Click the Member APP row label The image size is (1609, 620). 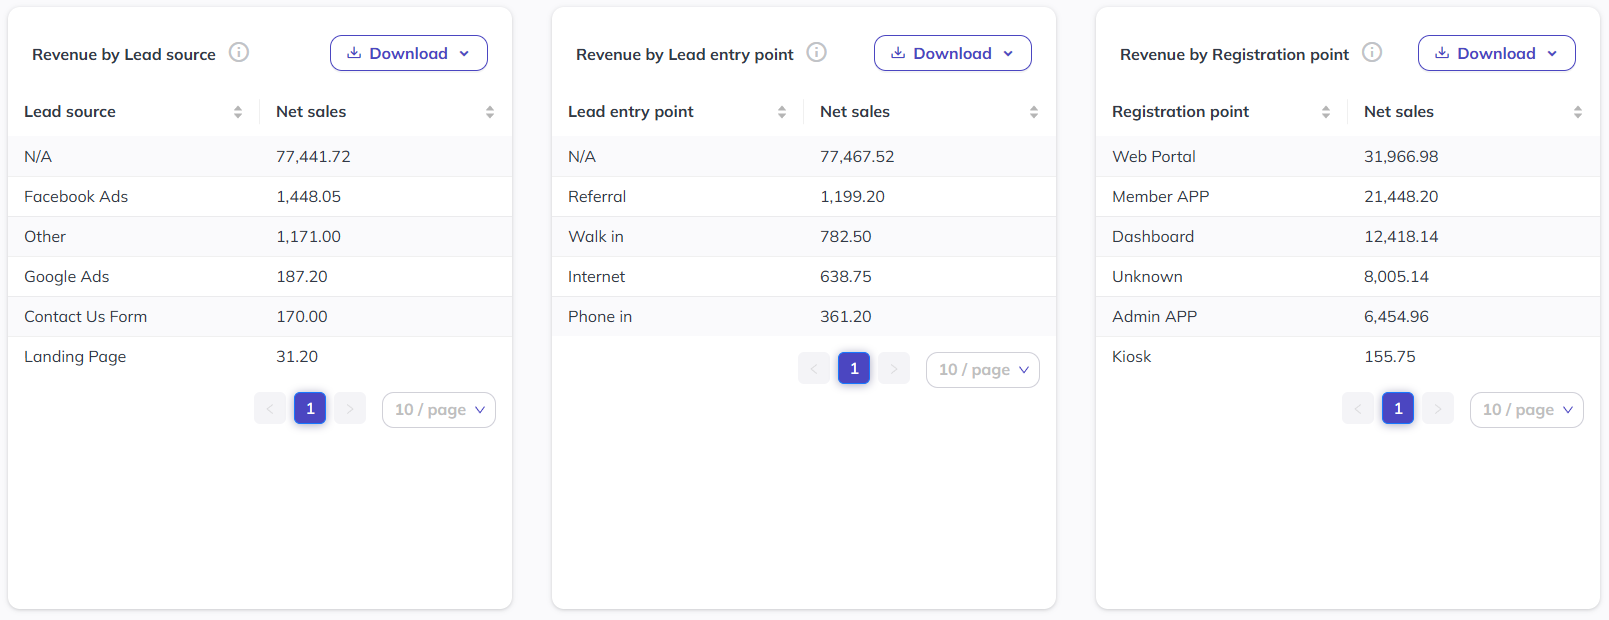[x=1161, y=197]
